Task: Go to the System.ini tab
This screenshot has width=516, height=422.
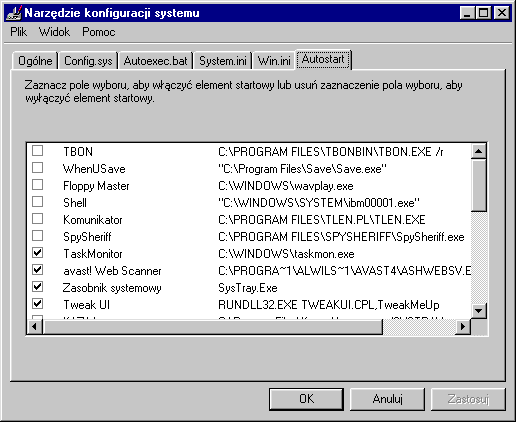Action: (223, 61)
